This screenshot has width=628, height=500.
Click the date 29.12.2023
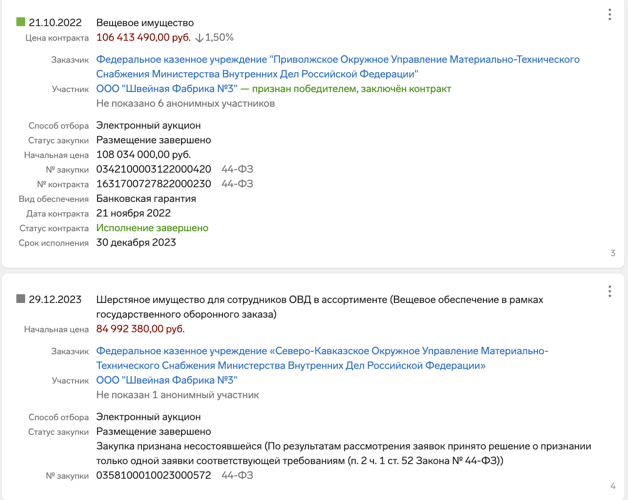point(55,299)
